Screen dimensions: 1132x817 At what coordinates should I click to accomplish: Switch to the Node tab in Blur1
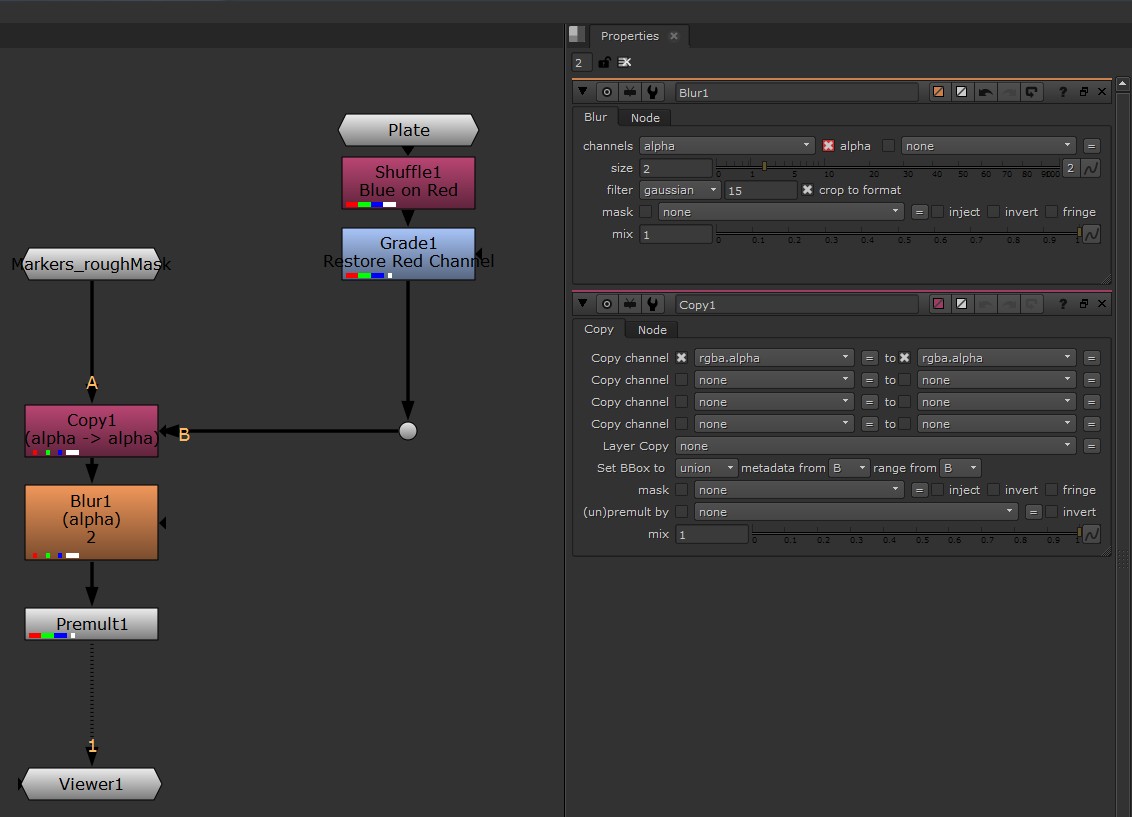pyautogui.click(x=645, y=118)
